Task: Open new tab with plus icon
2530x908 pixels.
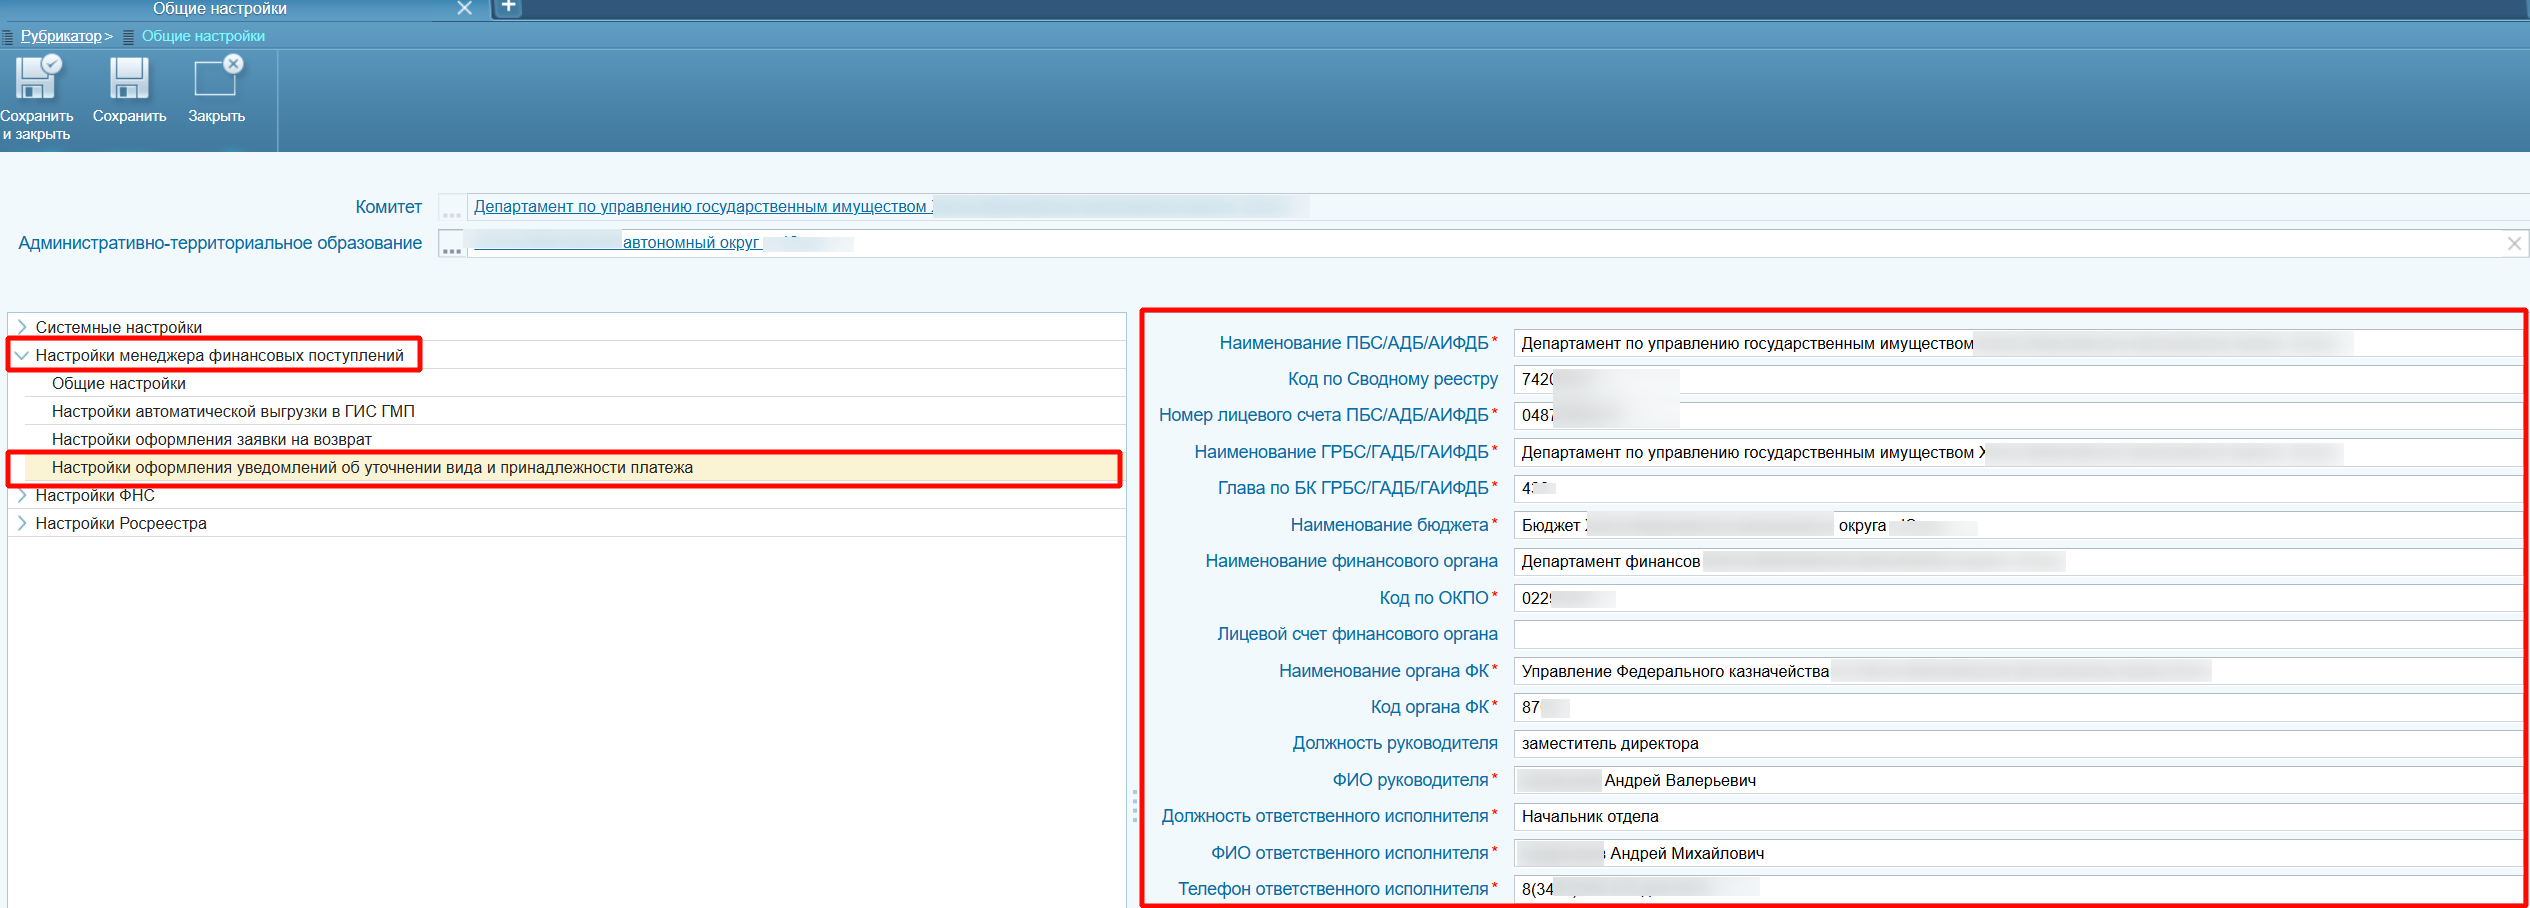Action: pos(508,8)
